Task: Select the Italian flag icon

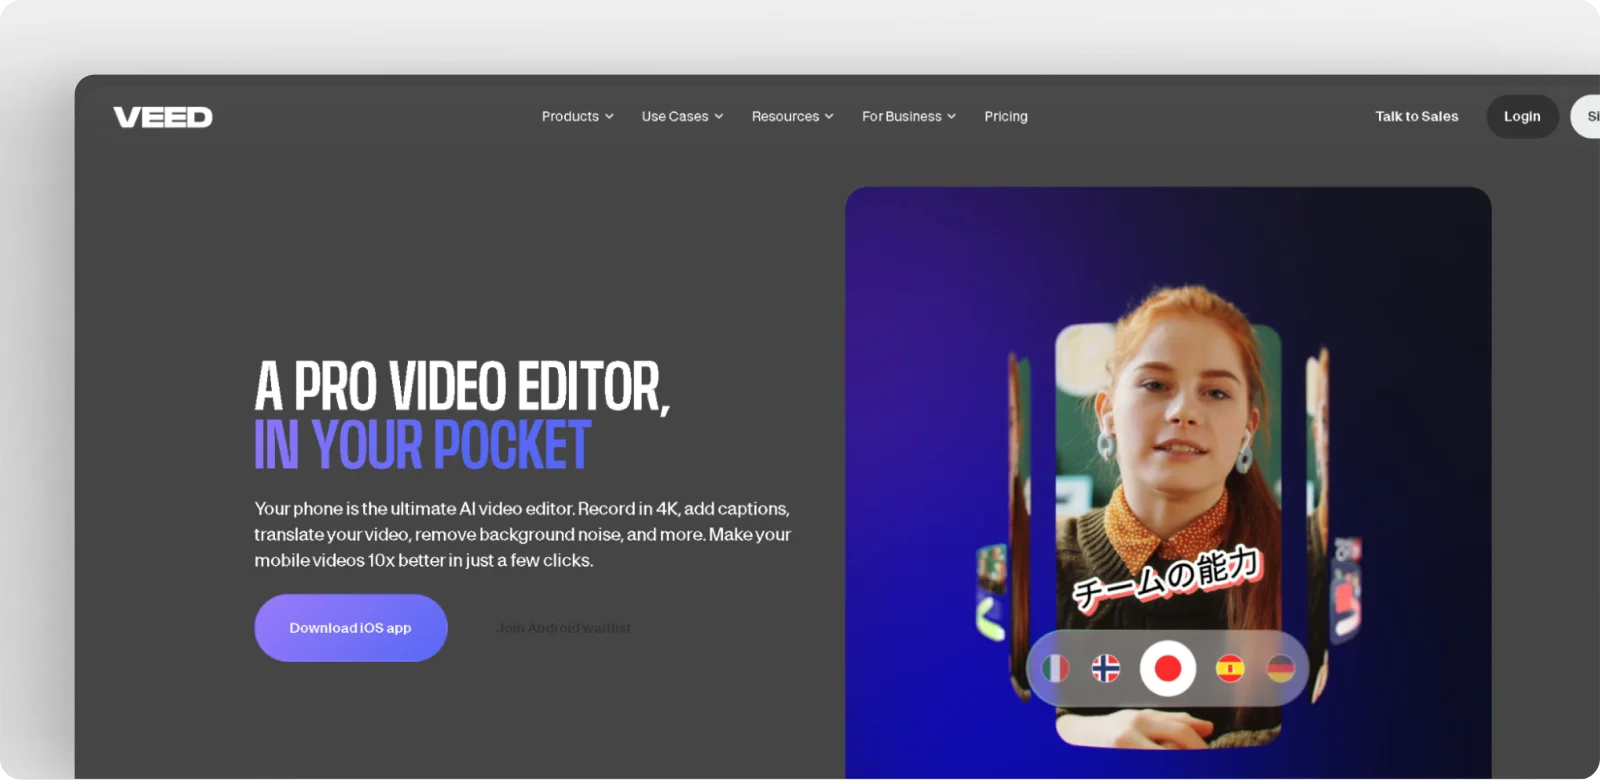Action: coord(1055,668)
